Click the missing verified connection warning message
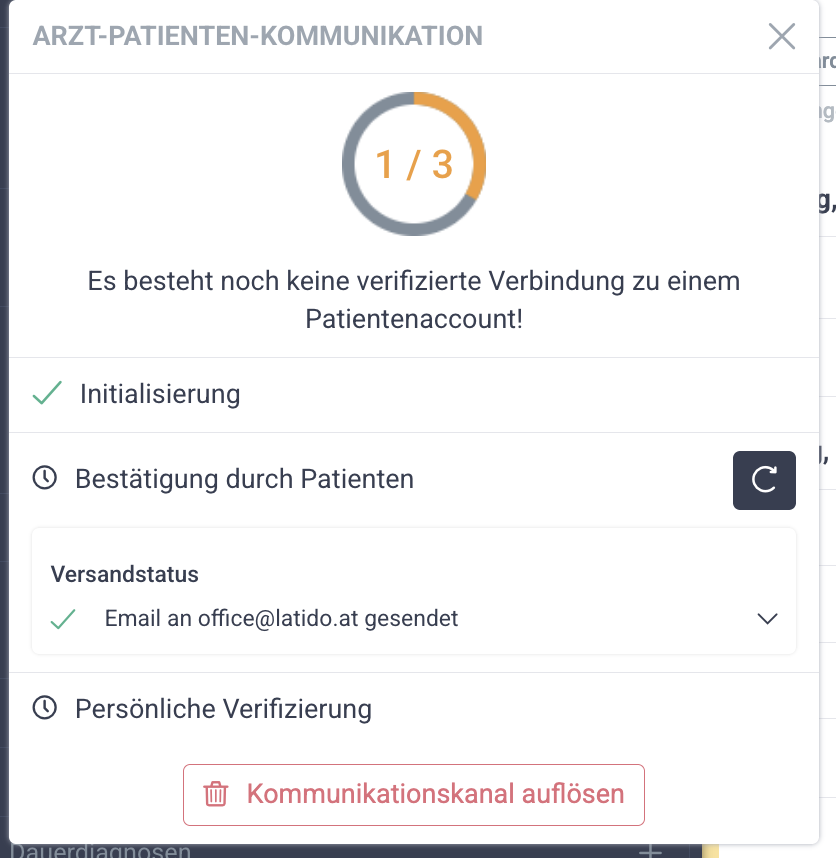Screen dimensions: 836x858 click(x=413, y=299)
